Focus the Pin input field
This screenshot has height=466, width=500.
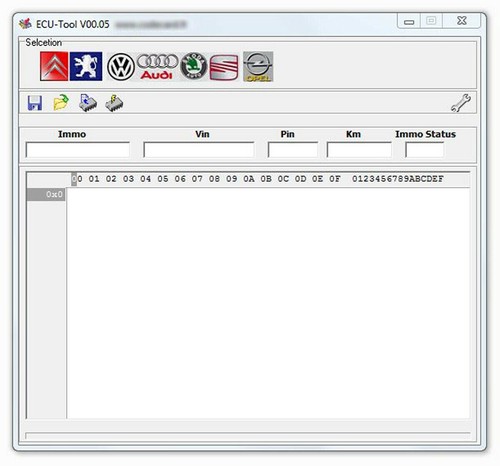[x=293, y=149]
